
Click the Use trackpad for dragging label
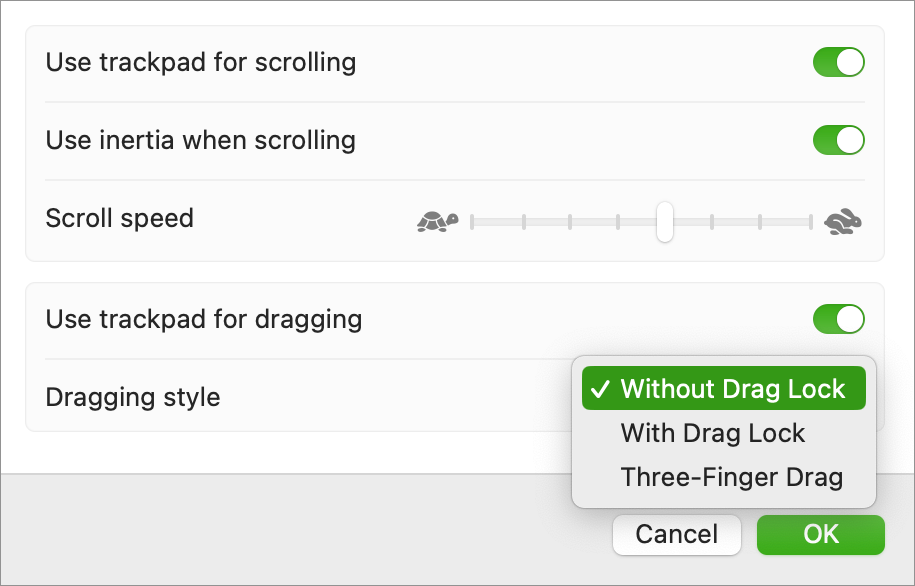[x=204, y=320]
